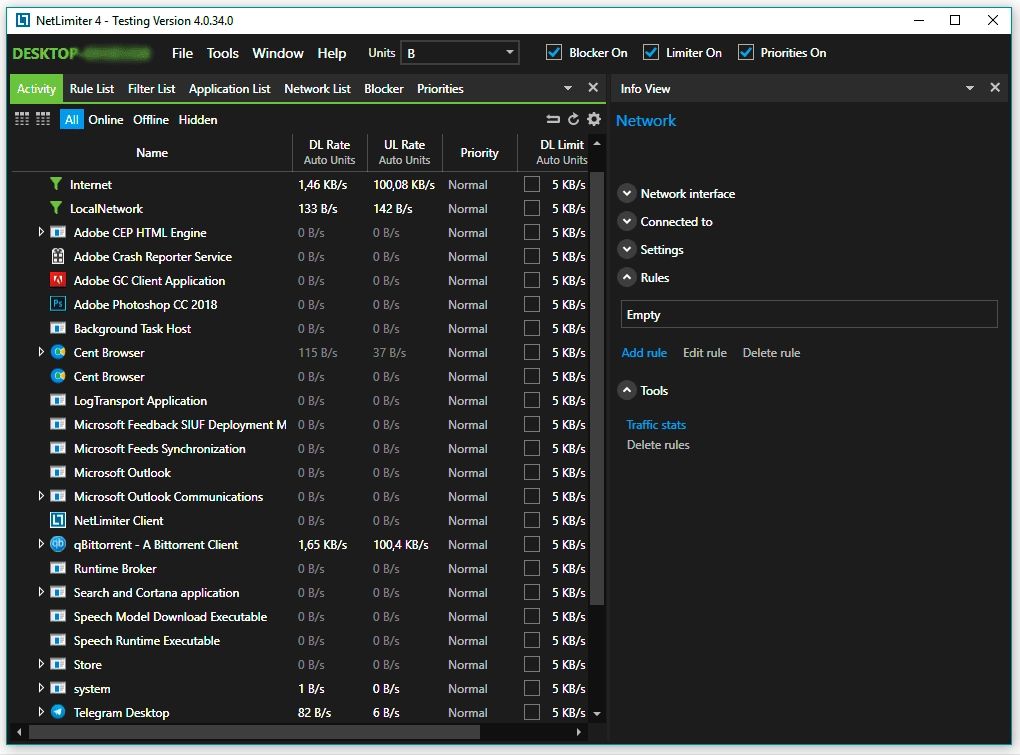
Task: Click the system process icon
Action: tap(58, 688)
